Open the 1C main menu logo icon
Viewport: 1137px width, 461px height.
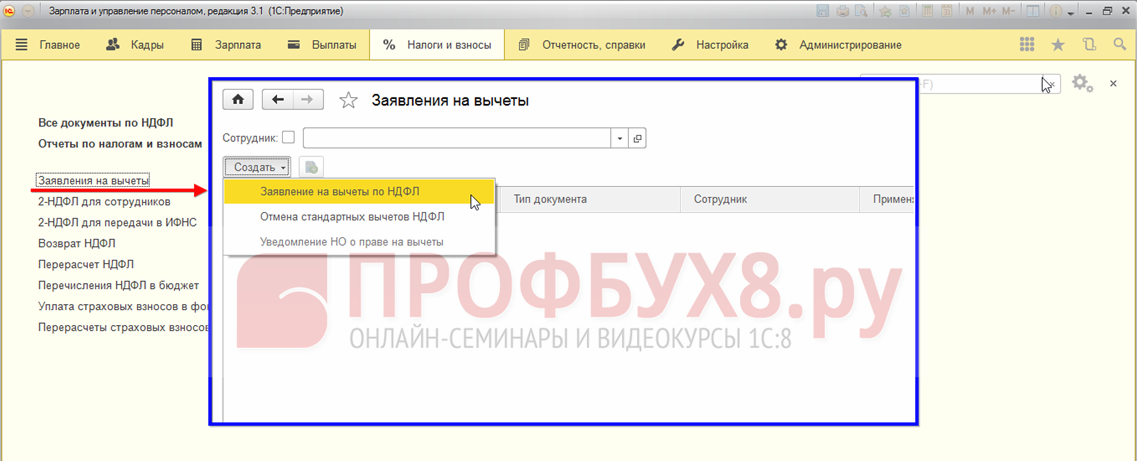pos(11,12)
